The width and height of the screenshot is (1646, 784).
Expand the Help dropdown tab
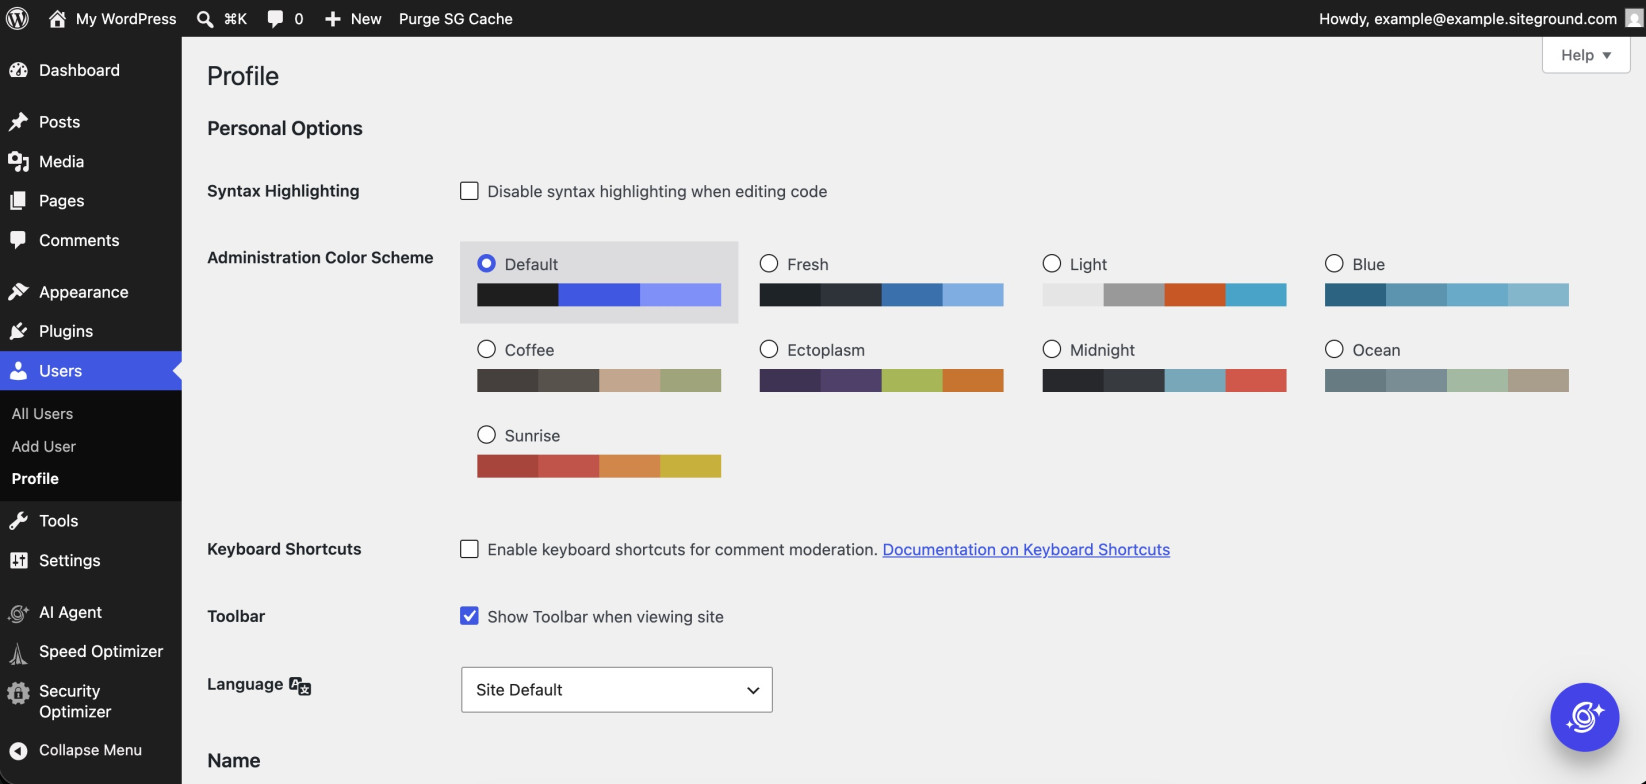[x=1586, y=55]
